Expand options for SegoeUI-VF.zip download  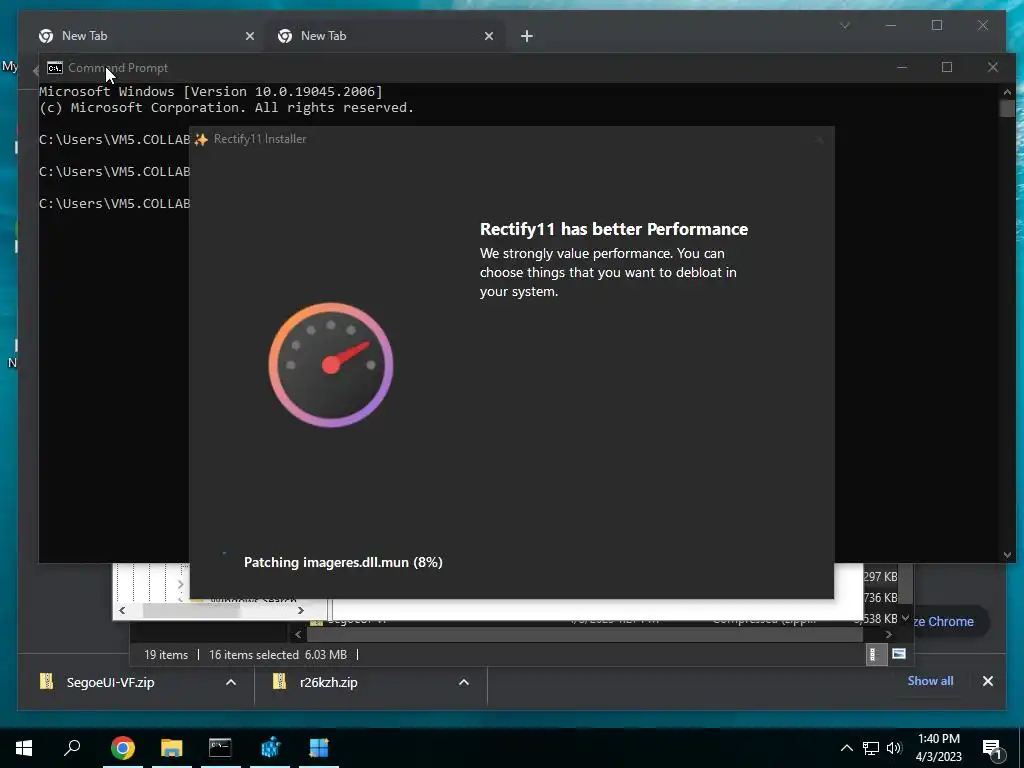231,682
